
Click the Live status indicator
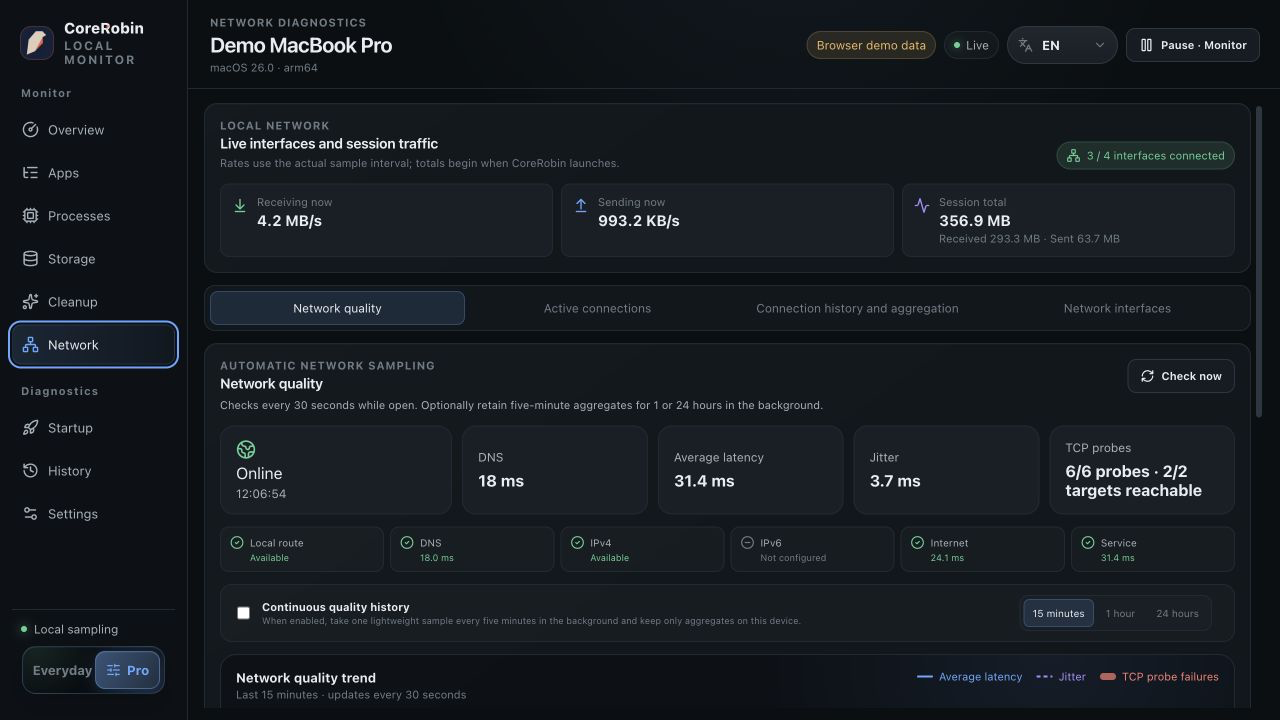(x=971, y=45)
